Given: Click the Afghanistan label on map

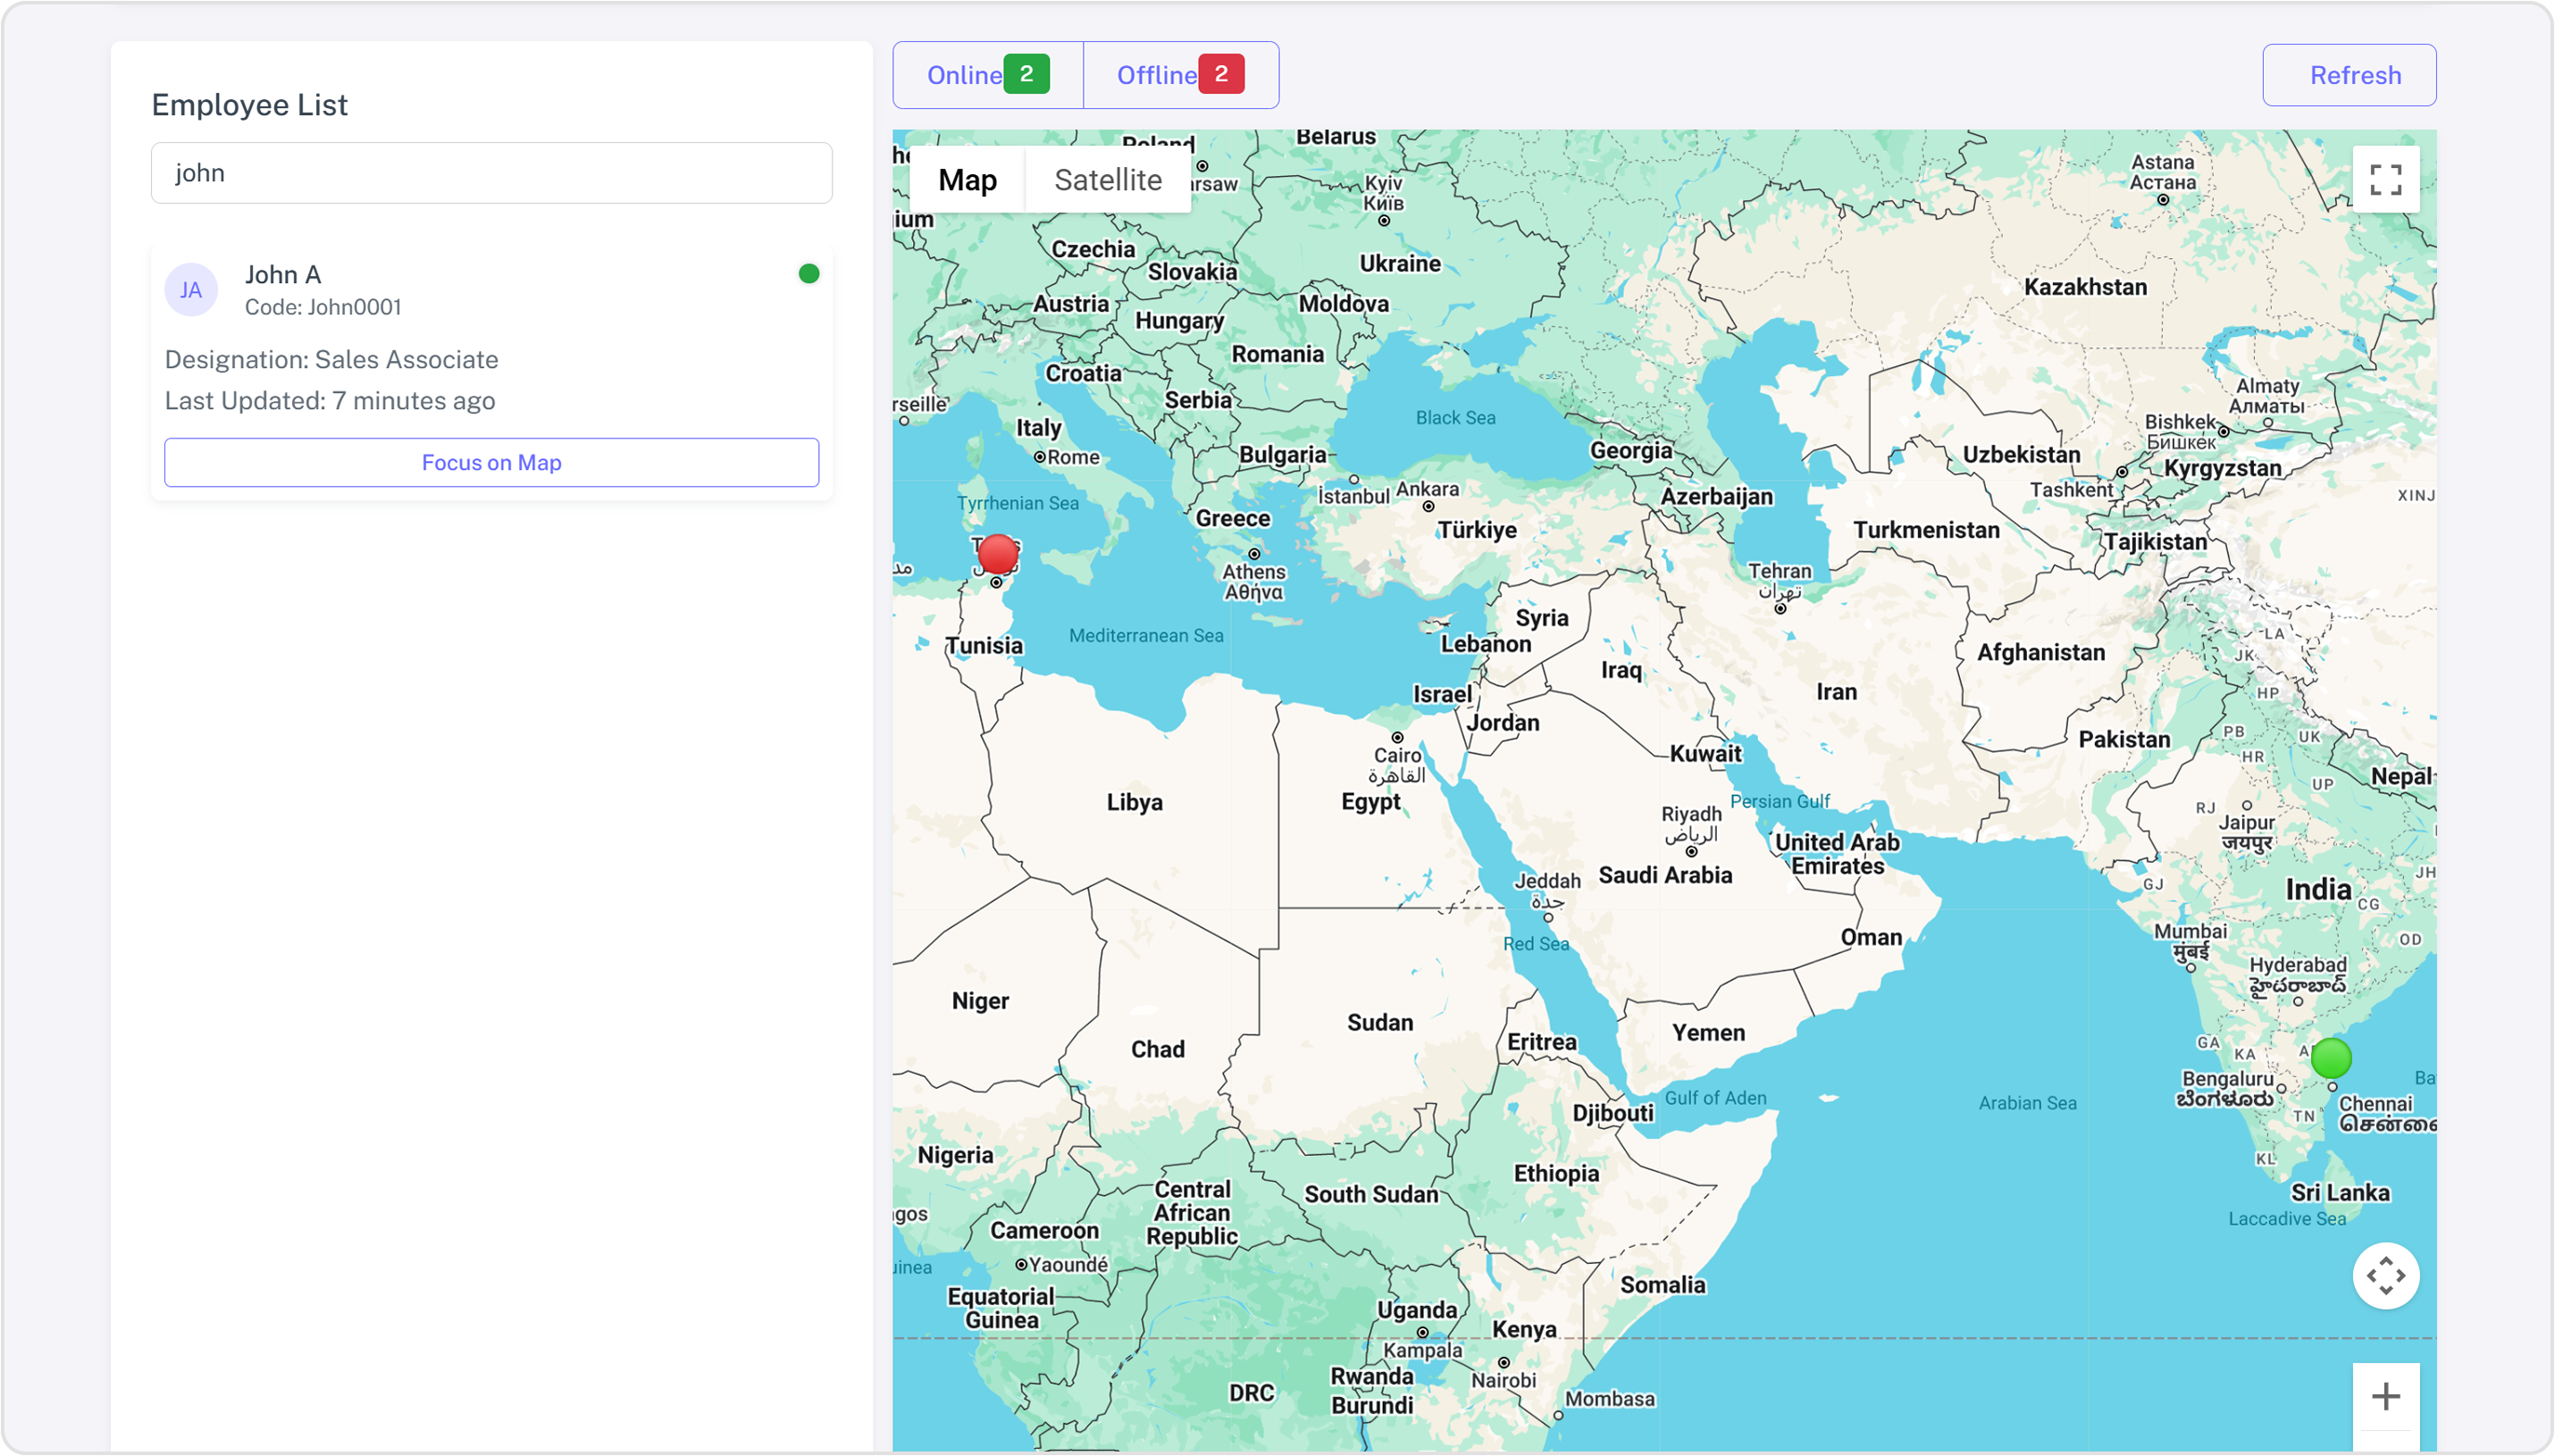Looking at the screenshot, I should 2040,652.
